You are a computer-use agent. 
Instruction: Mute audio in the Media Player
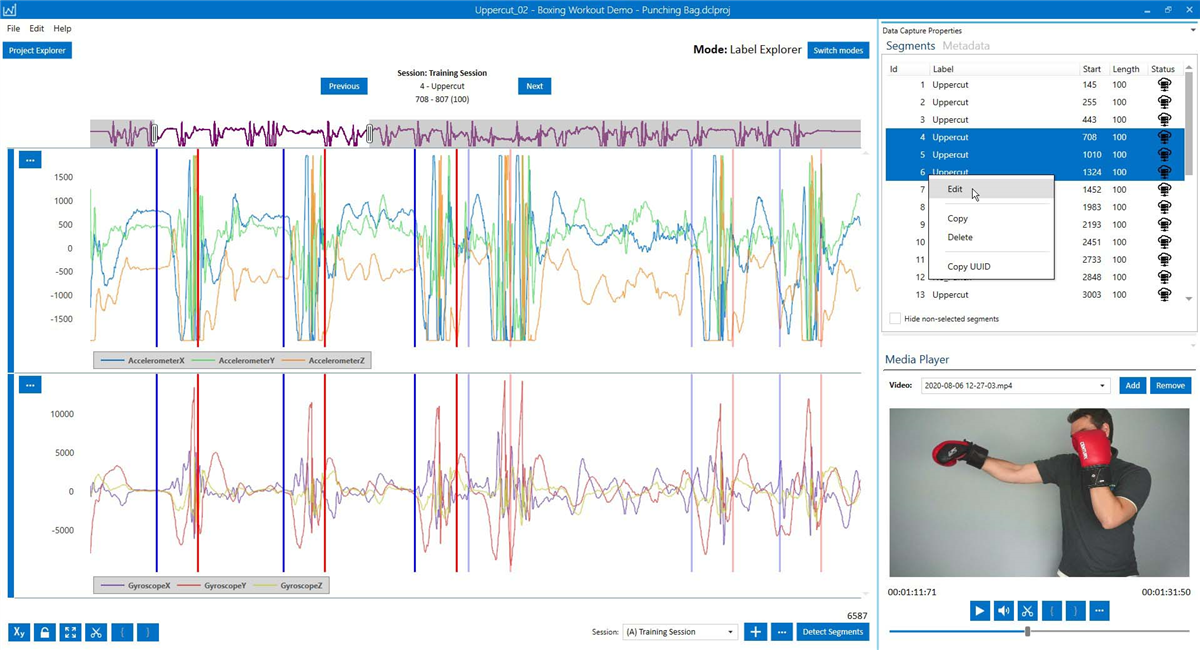[x=1003, y=610]
